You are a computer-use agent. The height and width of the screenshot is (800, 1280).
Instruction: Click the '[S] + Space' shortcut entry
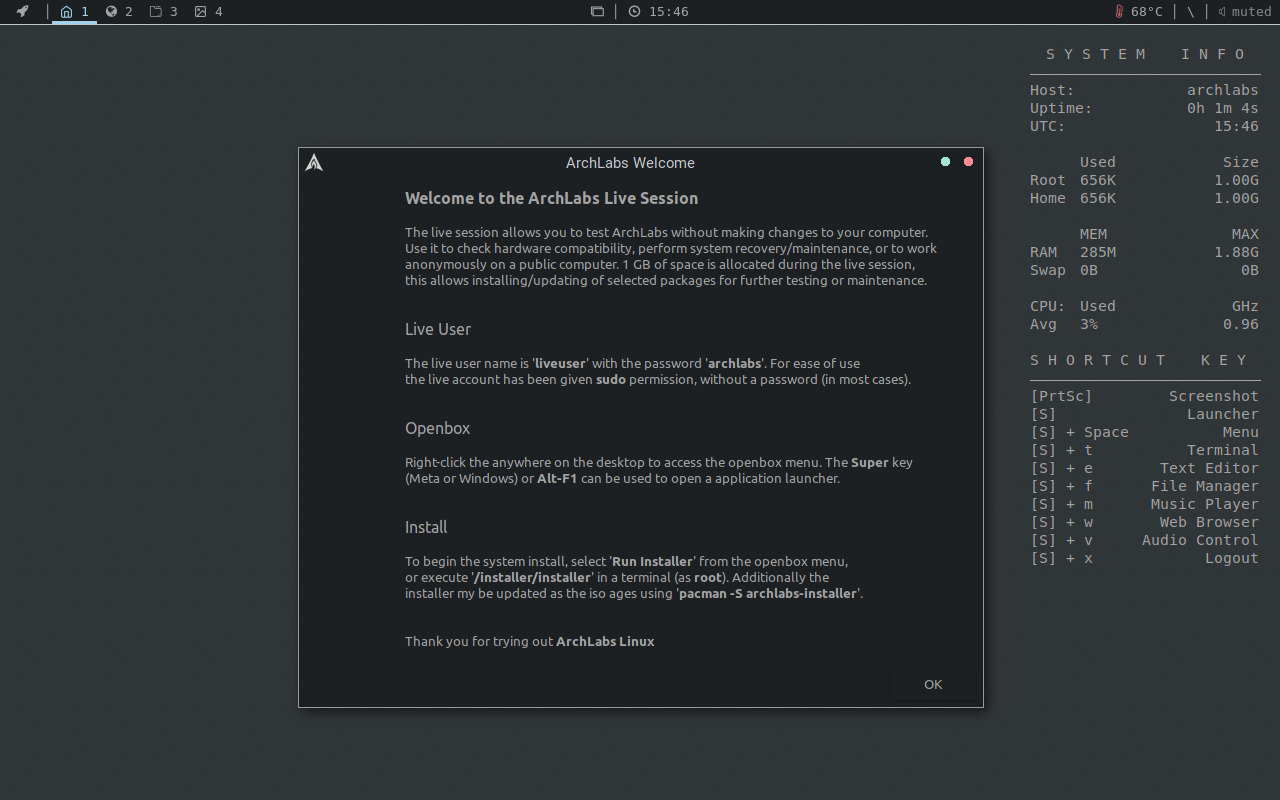tap(1079, 432)
